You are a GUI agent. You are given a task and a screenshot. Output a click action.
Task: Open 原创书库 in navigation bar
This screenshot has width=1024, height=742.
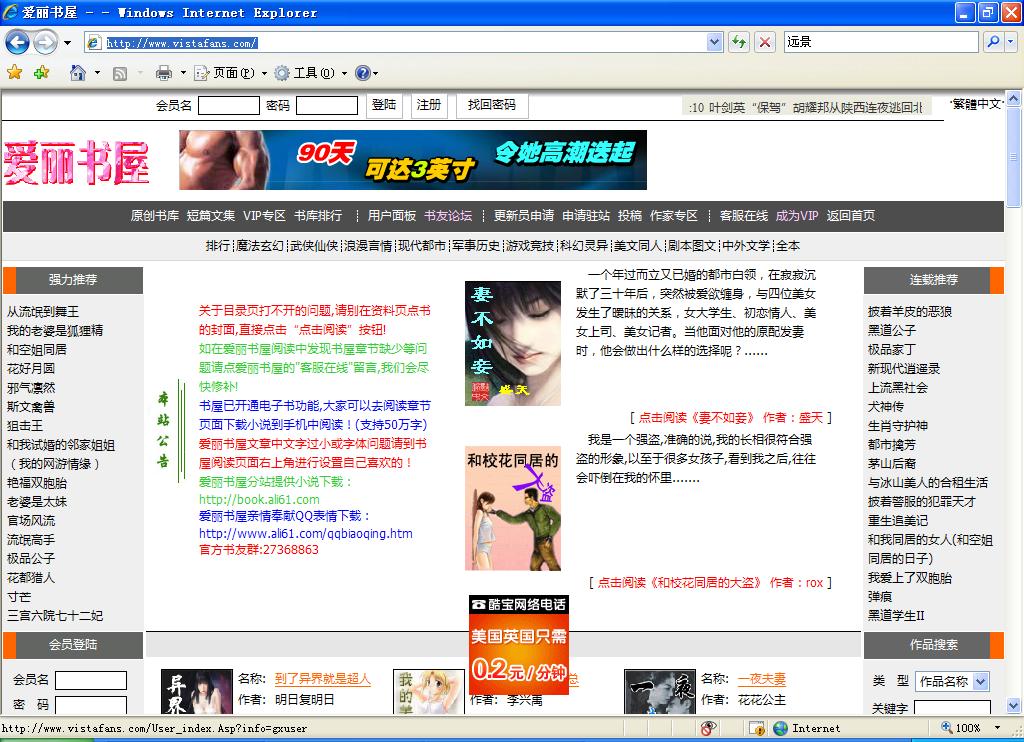coord(155,216)
